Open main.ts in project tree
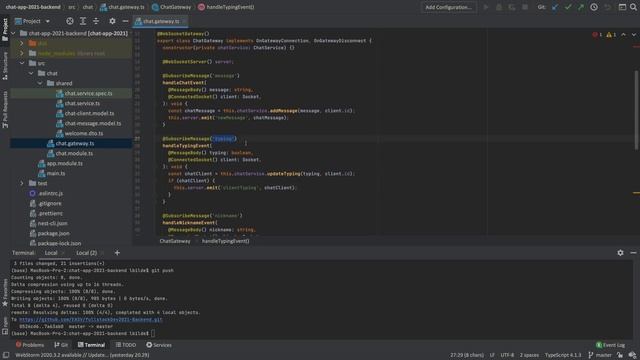 point(56,173)
